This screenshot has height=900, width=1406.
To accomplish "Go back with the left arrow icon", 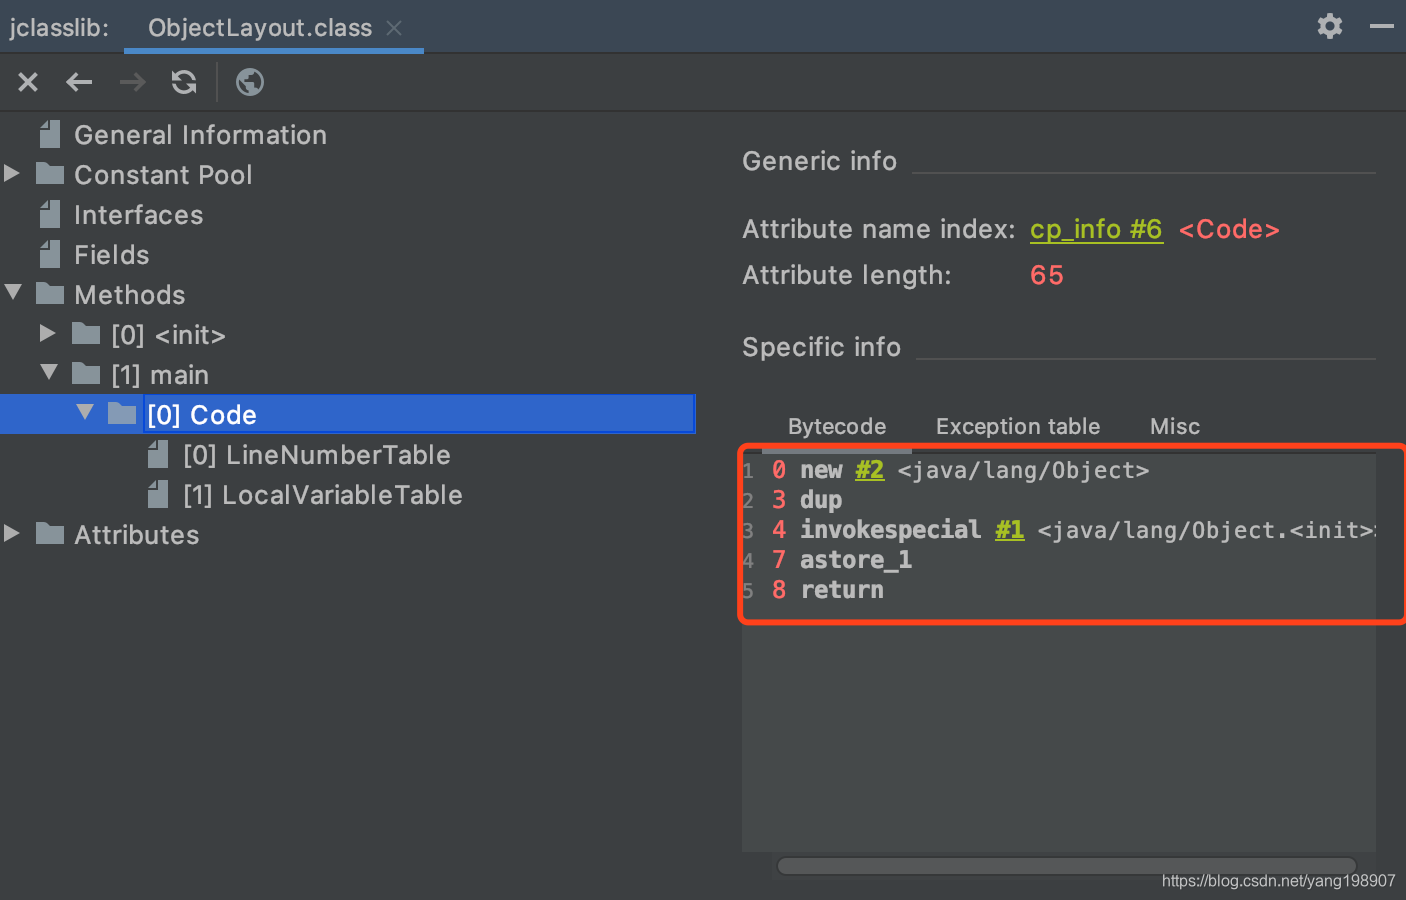I will 79,82.
